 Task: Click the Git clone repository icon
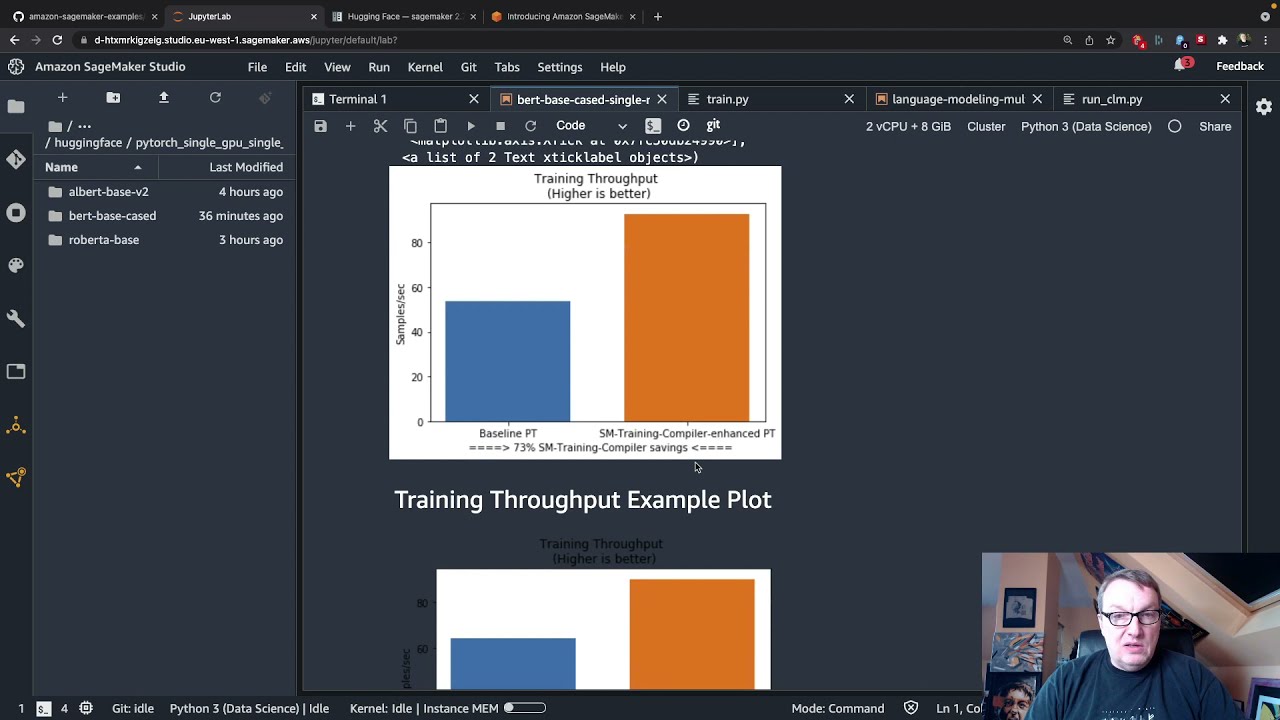click(x=265, y=97)
